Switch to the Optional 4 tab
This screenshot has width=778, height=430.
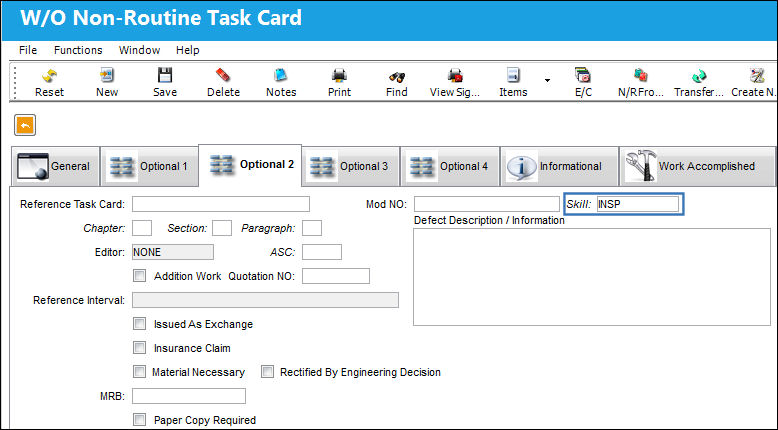[x=450, y=166]
